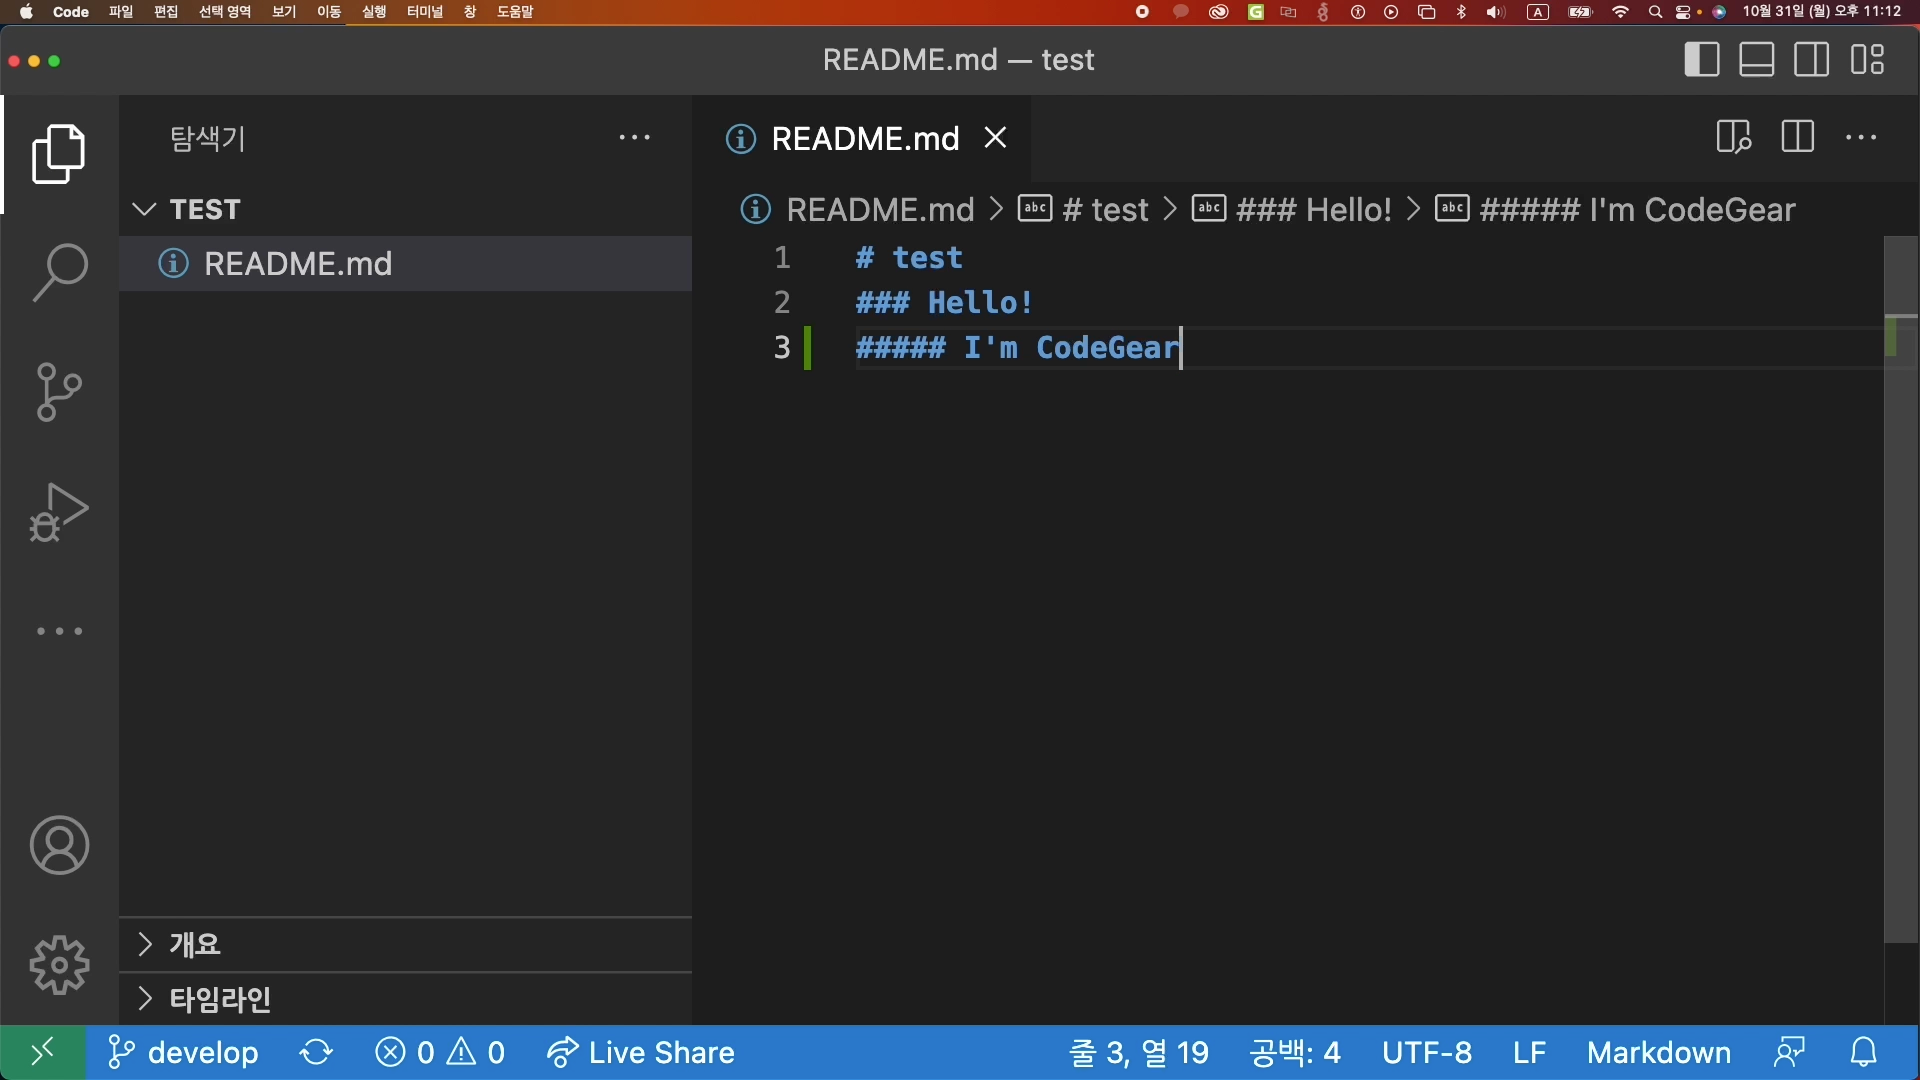Open the Accounts menu icon
The width and height of the screenshot is (1920, 1080).
pos(59,846)
